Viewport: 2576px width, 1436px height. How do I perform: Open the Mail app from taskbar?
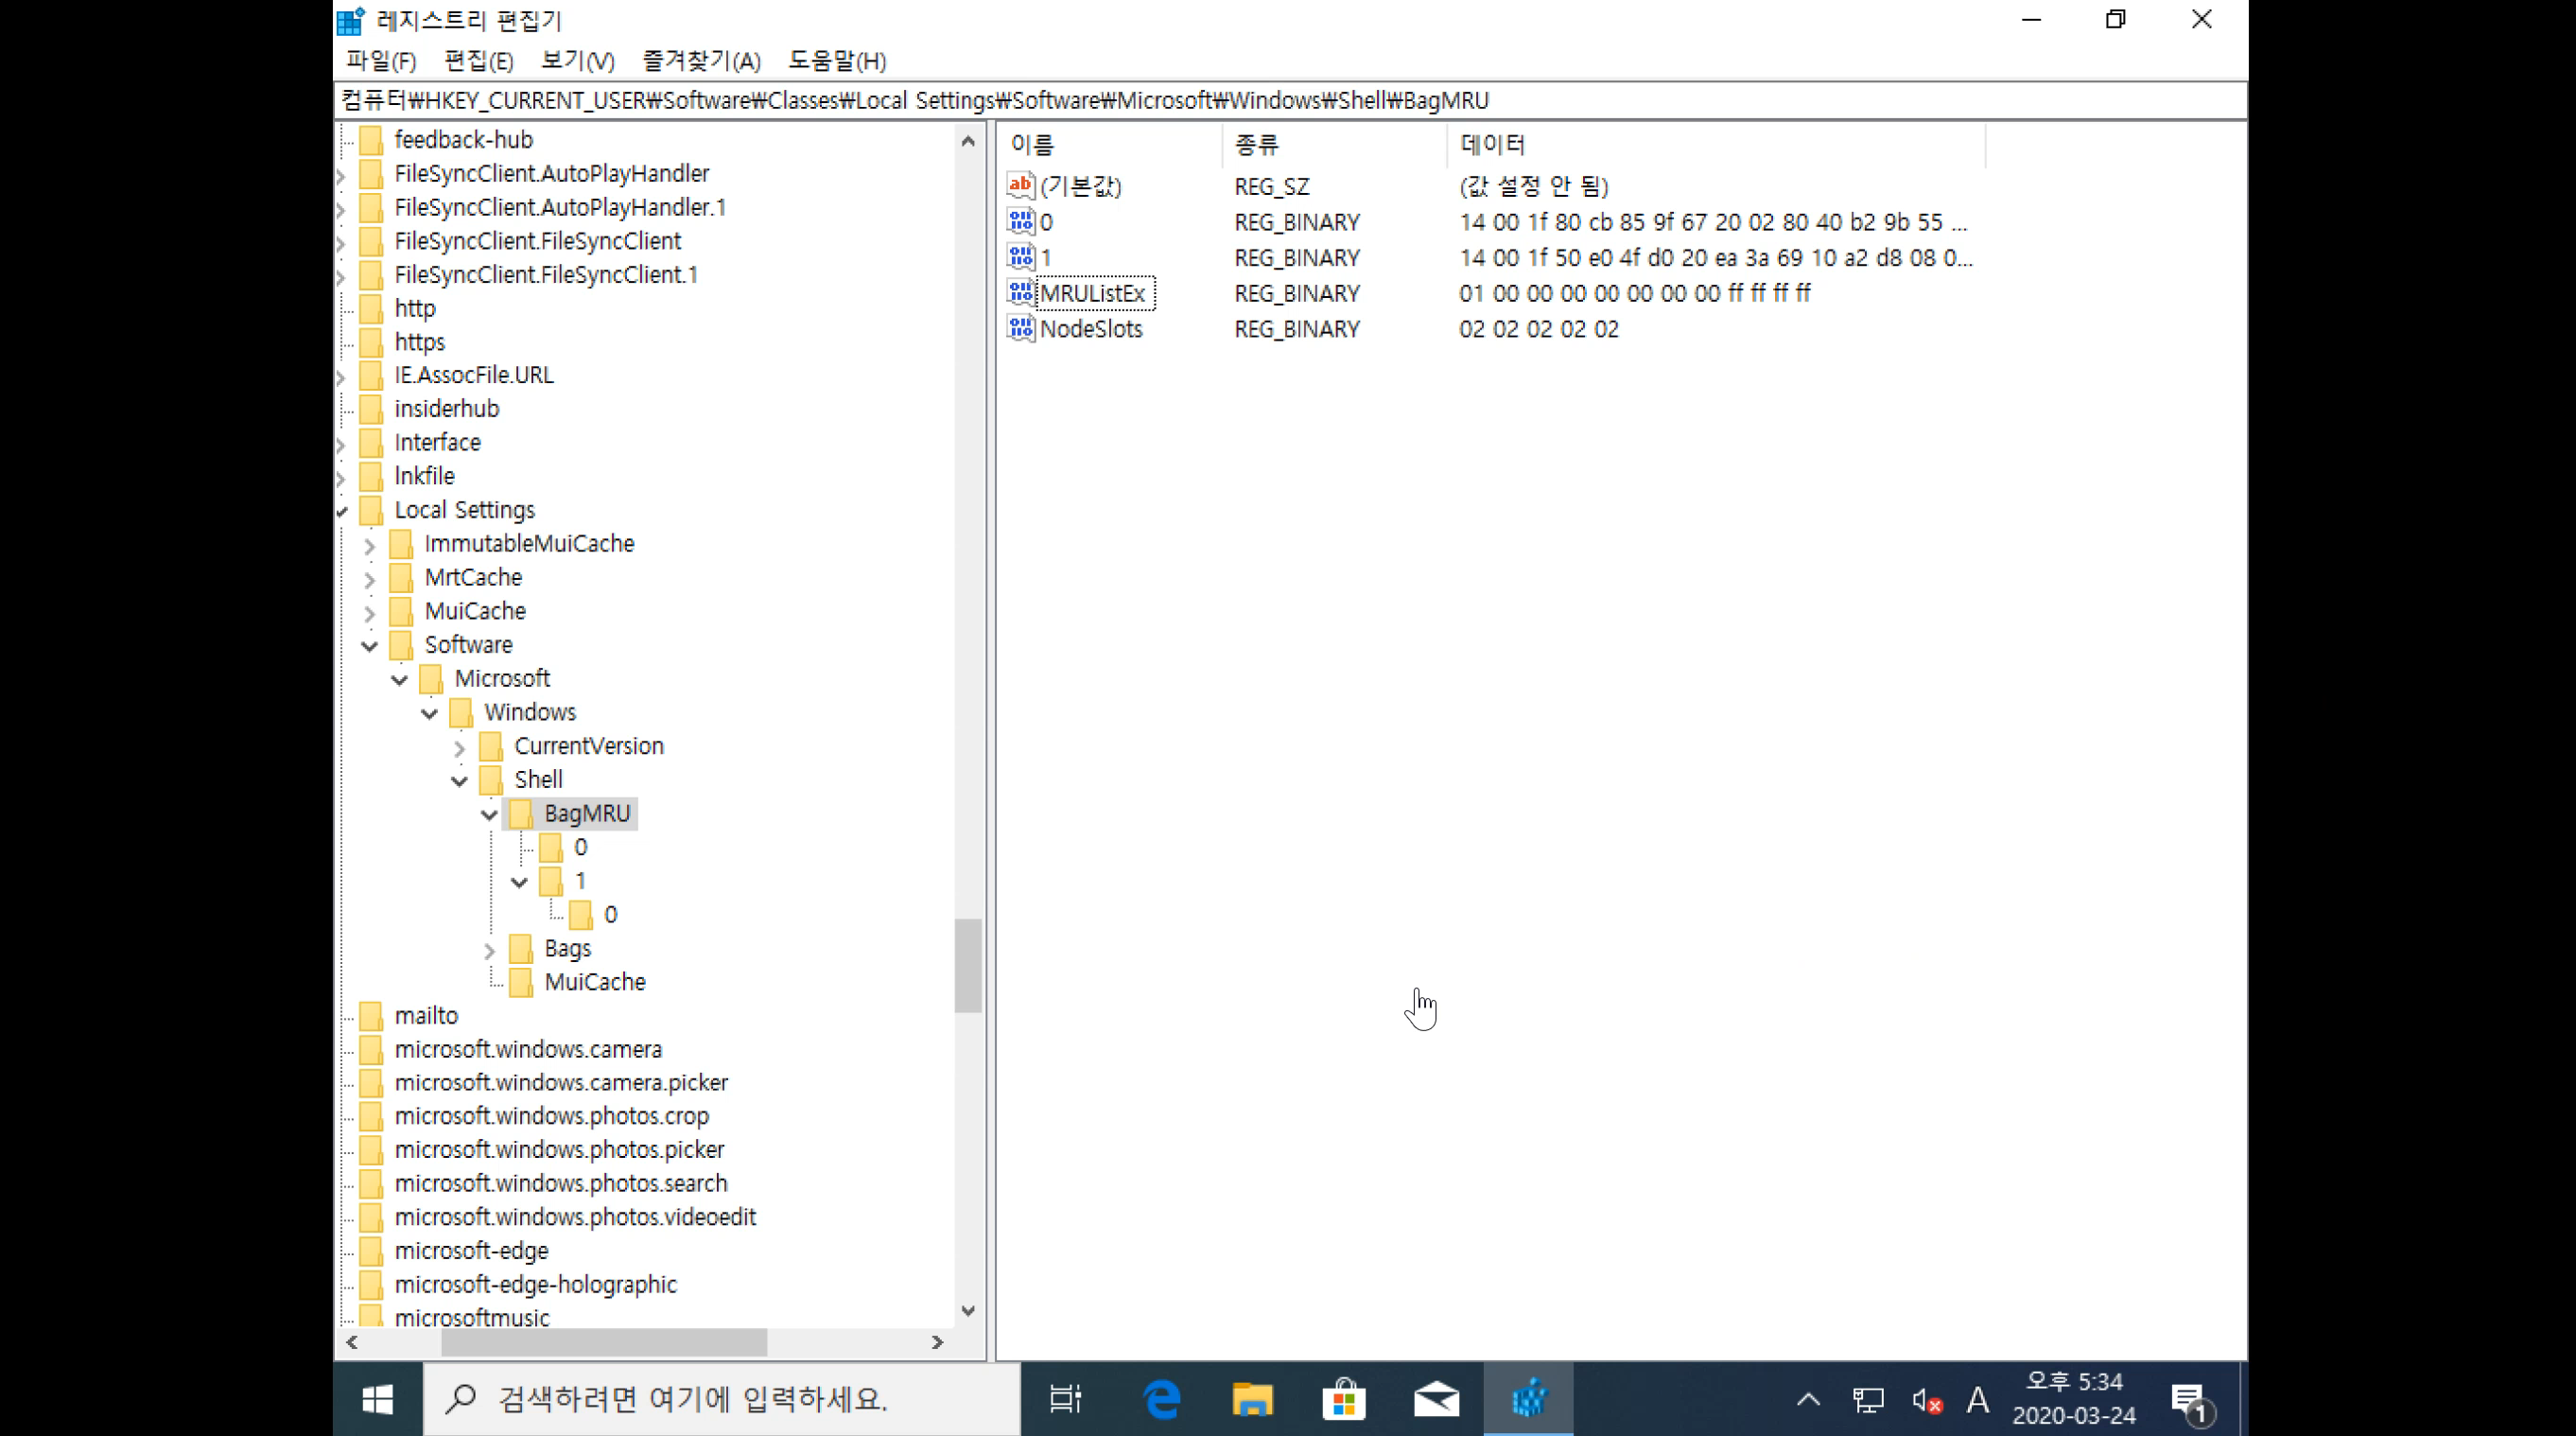[1436, 1398]
